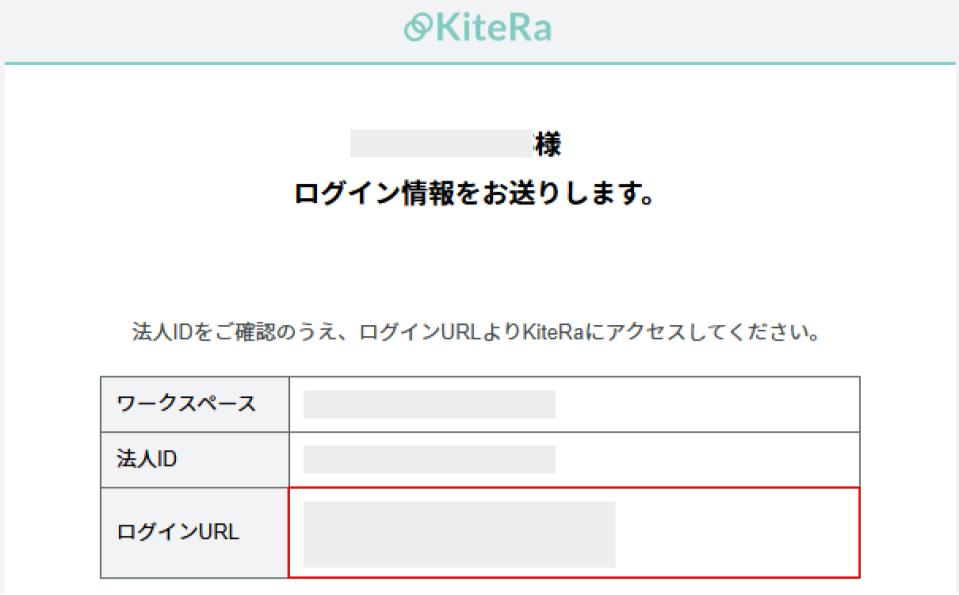
Task: Open the redacted ログインURL link
Action: (x=459, y=534)
